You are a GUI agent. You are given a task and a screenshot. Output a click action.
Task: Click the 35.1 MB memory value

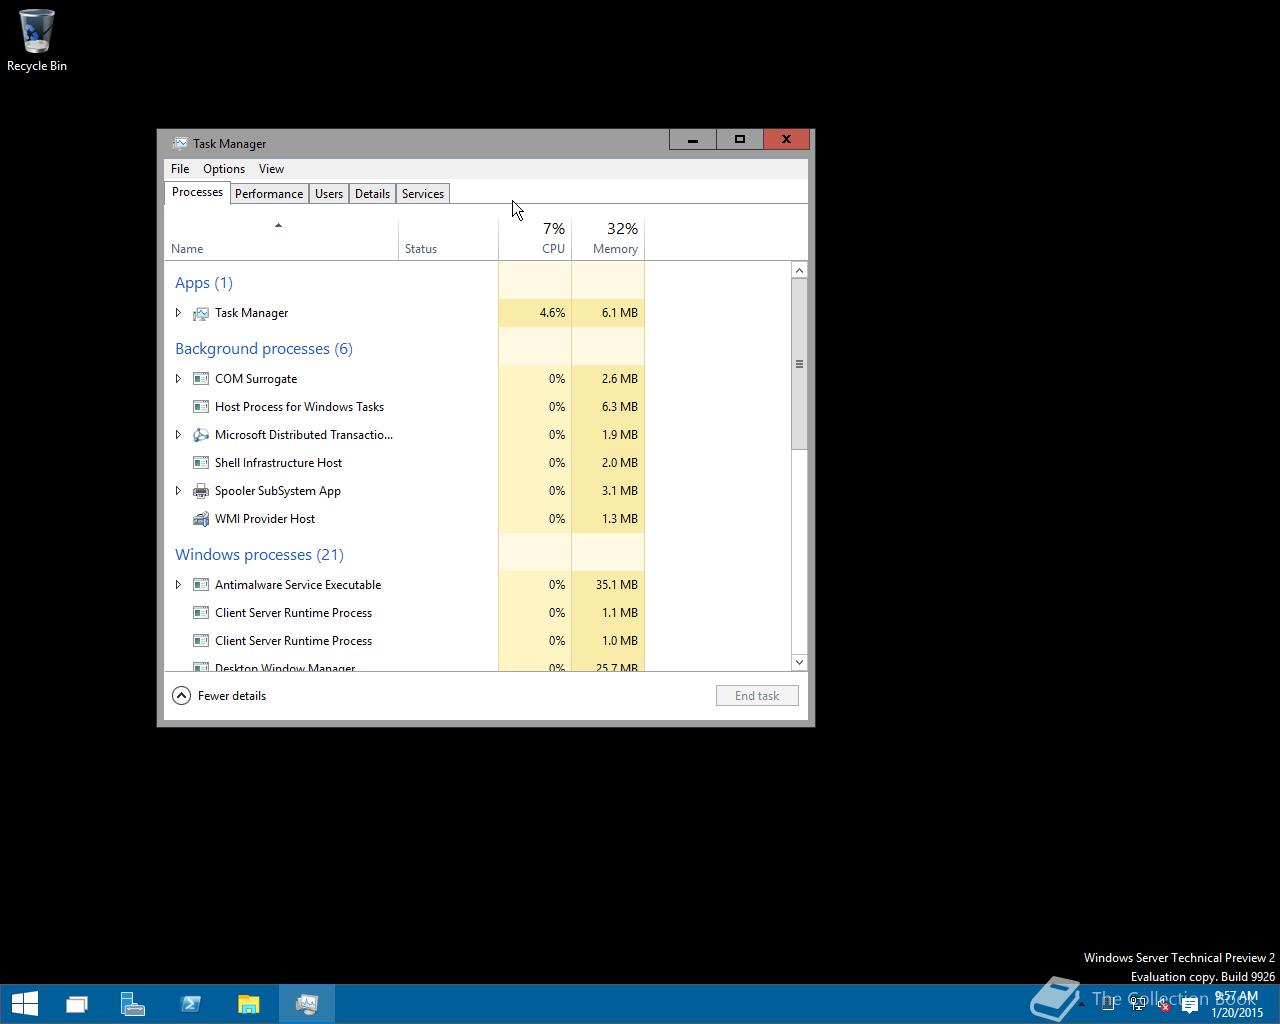(x=616, y=585)
